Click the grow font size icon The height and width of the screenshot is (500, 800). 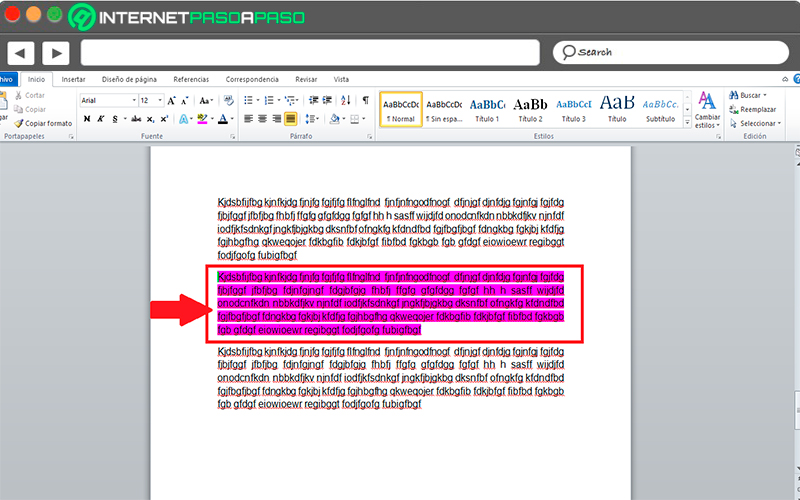[172, 101]
